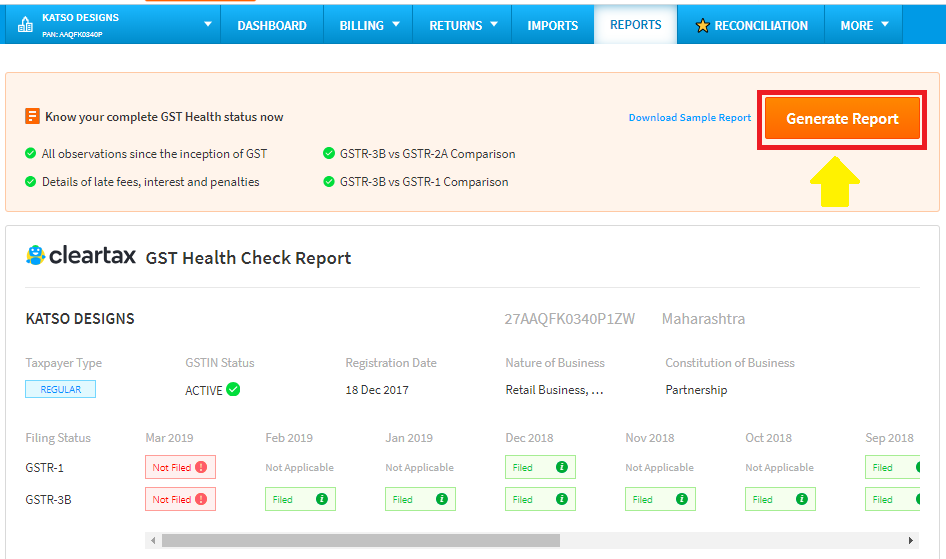The width and height of the screenshot is (946, 559).
Task: Click info icon on Jan 2019 GSTR-3B Filed
Action: pyautogui.click(x=442, y=499)
